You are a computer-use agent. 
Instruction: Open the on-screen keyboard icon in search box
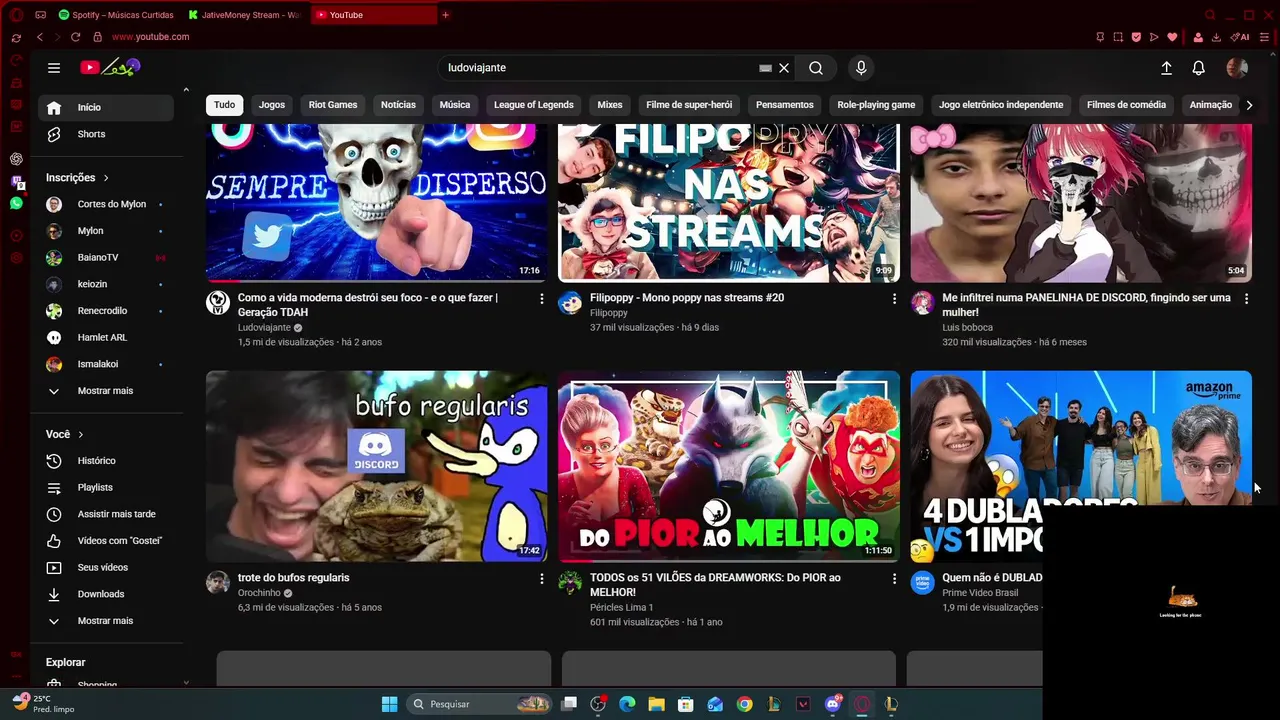tap(765, 68)
